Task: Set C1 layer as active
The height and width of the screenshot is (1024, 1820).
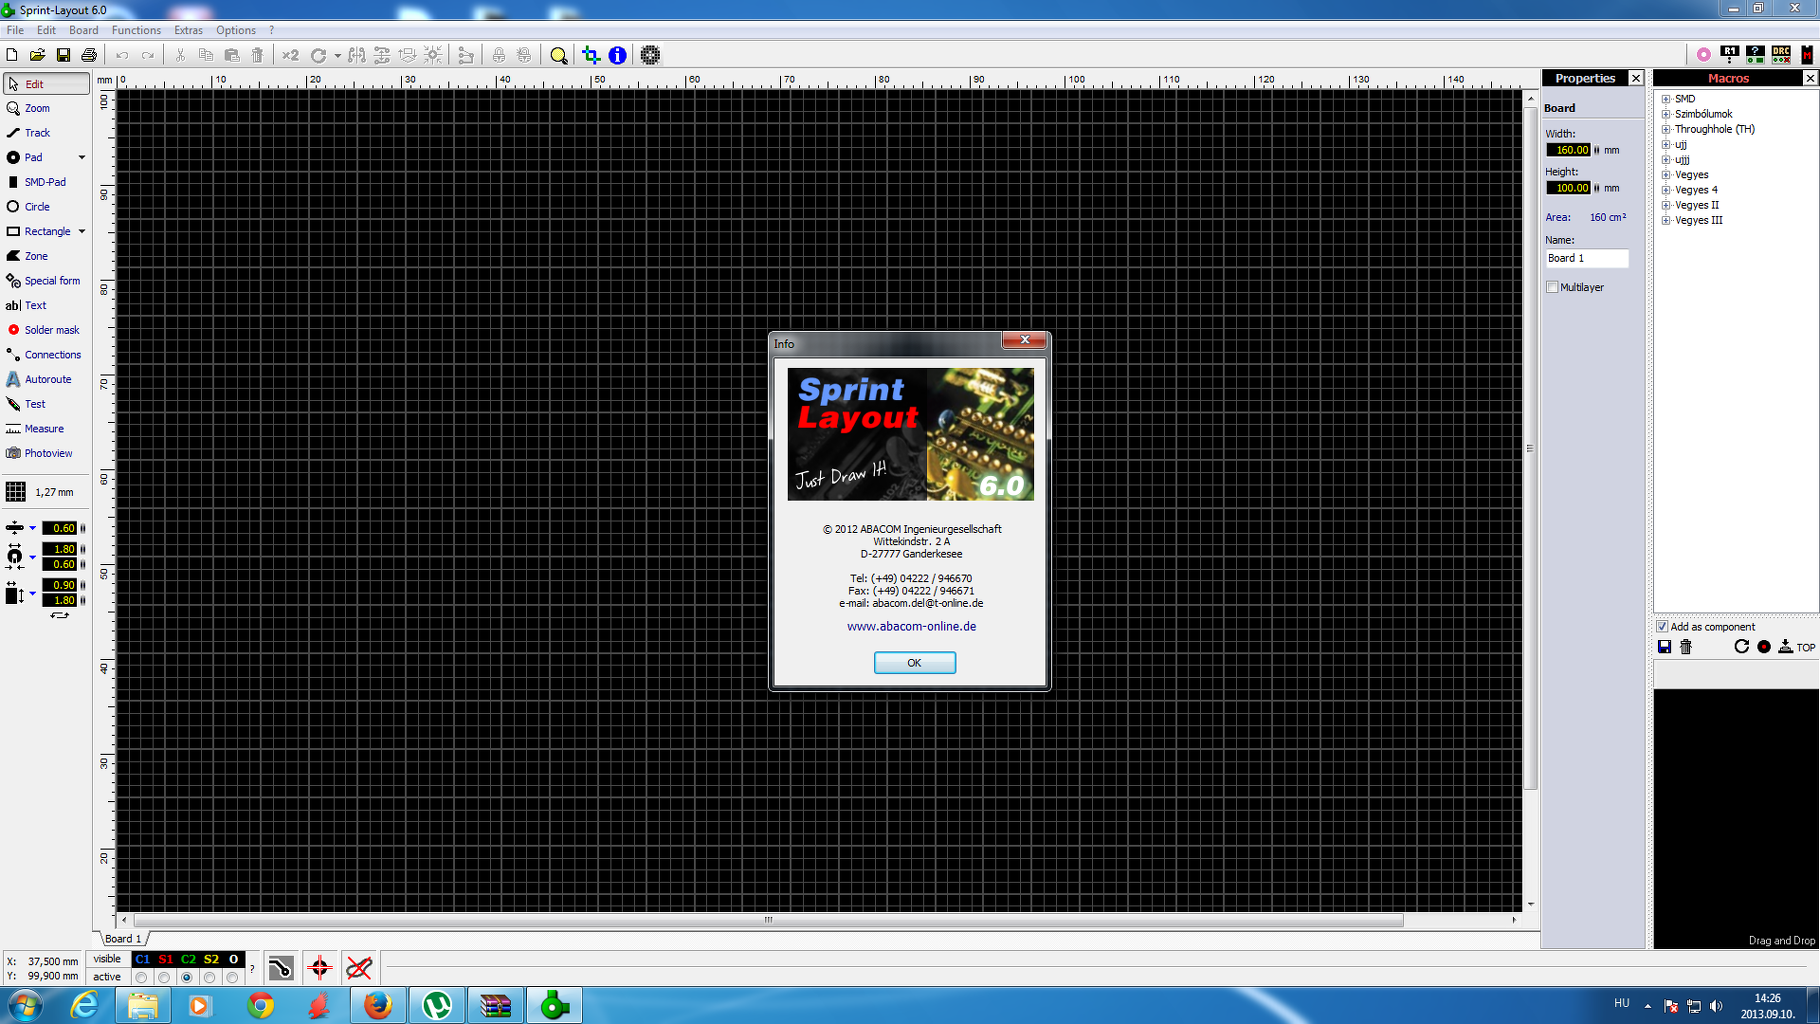Action: point(141,977)
